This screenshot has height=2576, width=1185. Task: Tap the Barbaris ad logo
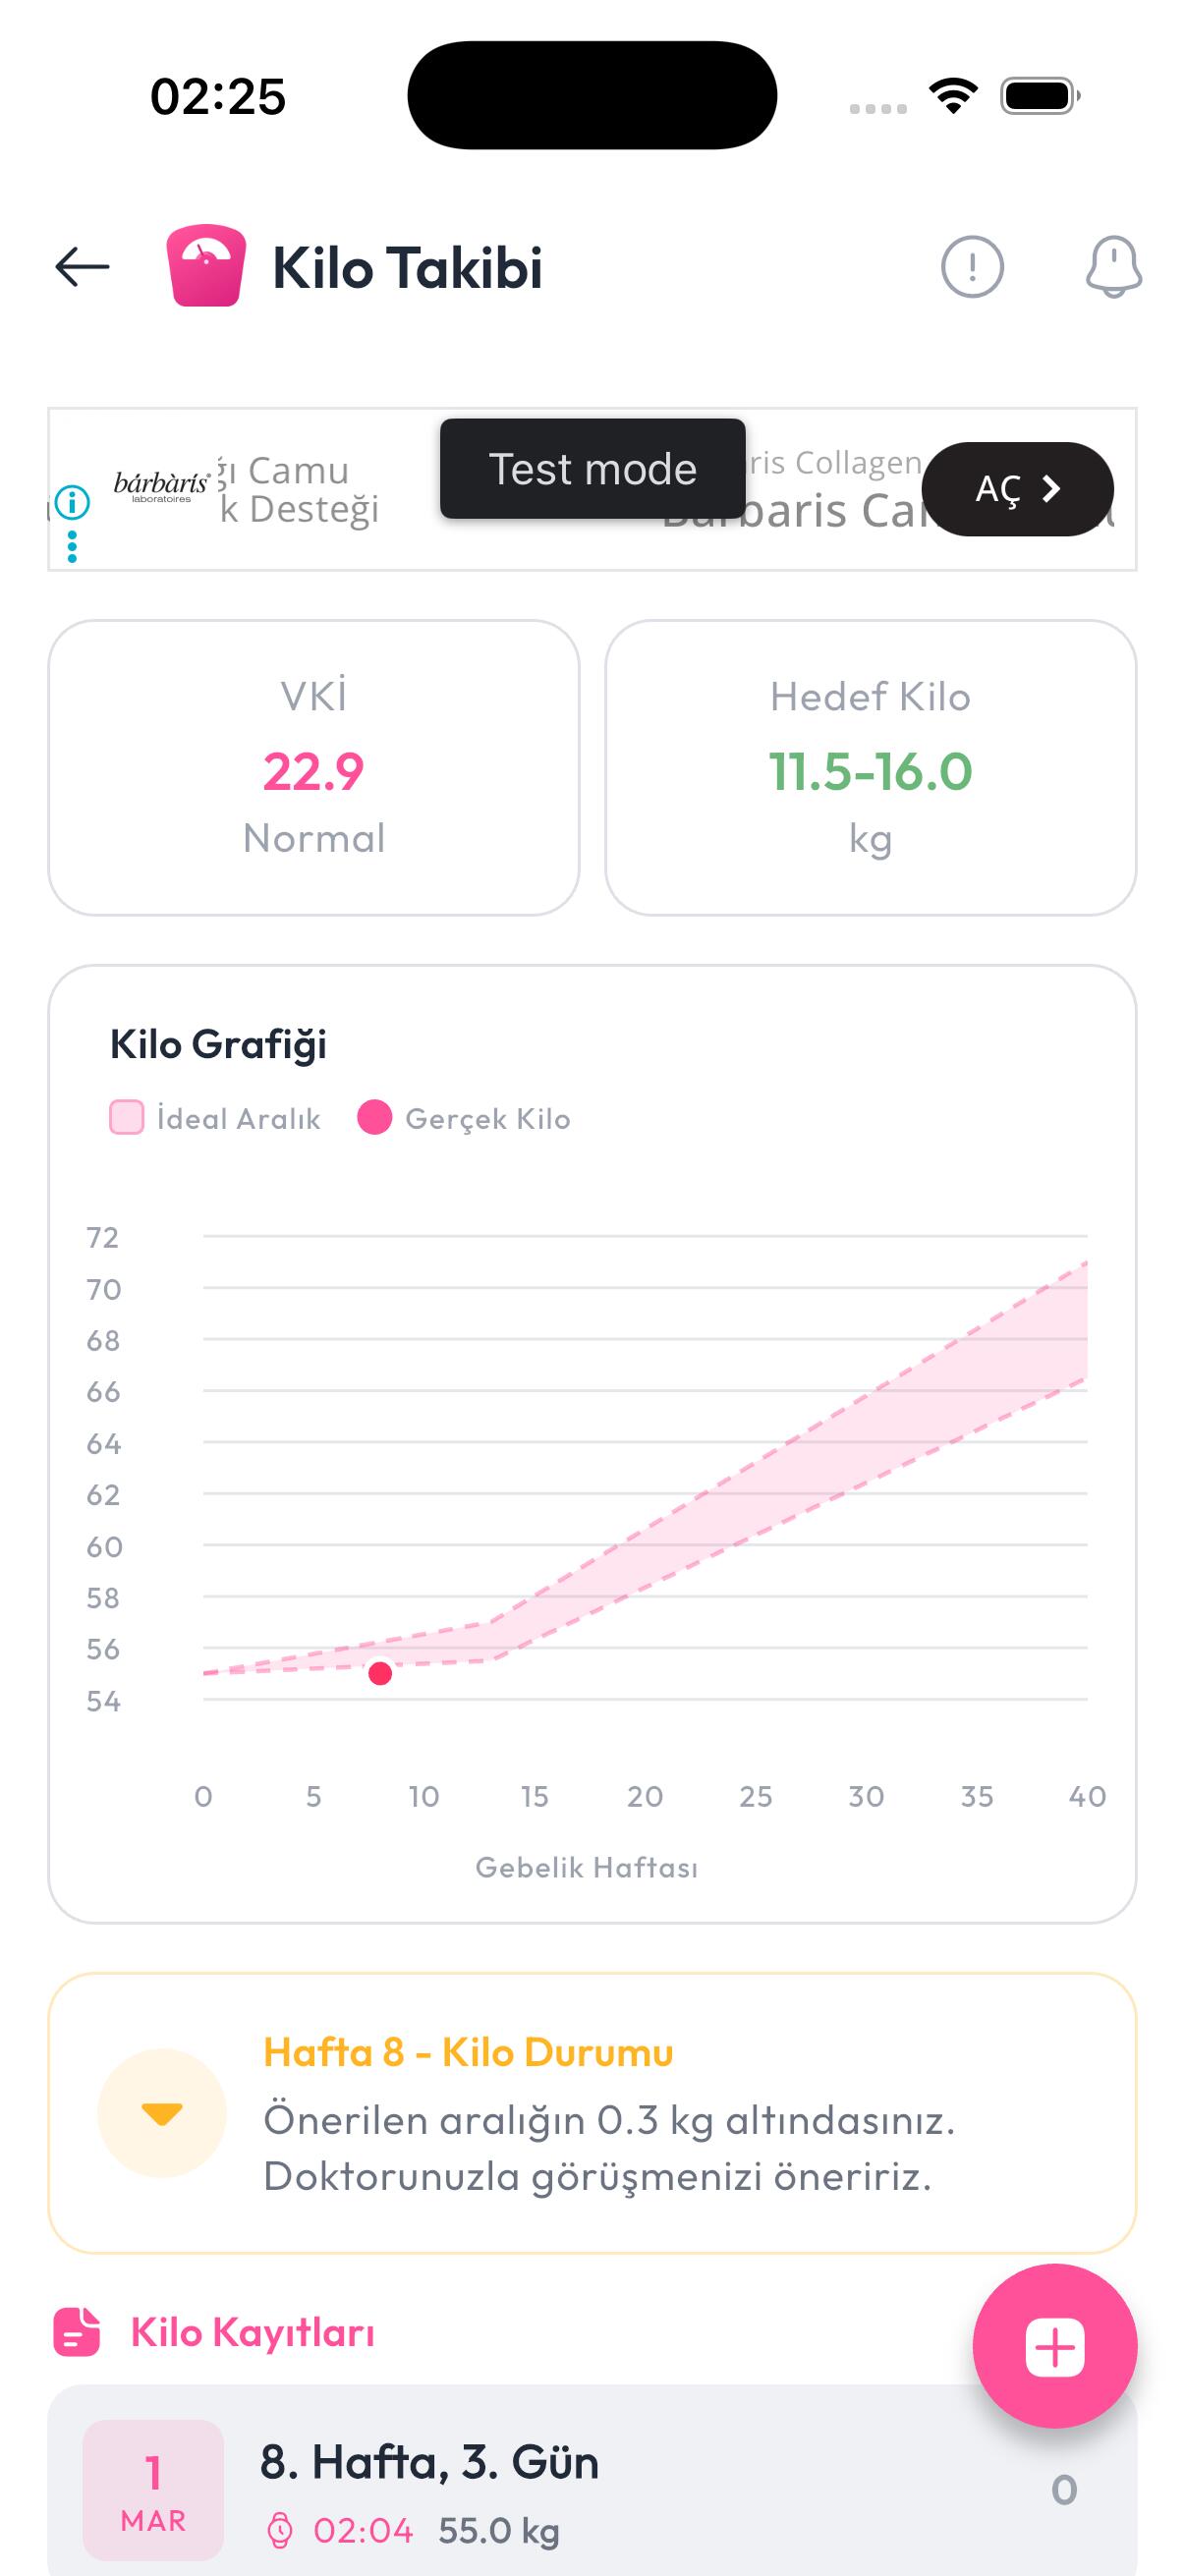tap(161, 486)
